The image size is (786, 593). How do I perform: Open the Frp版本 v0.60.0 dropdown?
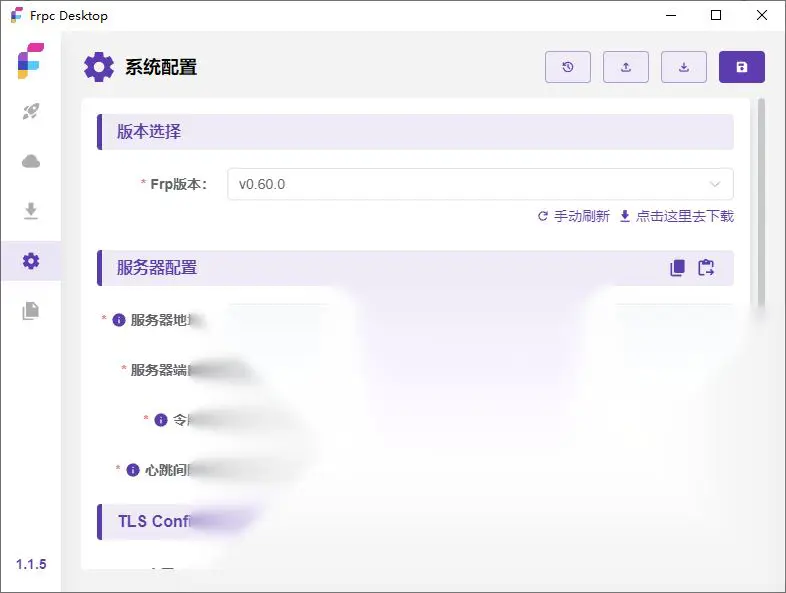click(480, 184)
